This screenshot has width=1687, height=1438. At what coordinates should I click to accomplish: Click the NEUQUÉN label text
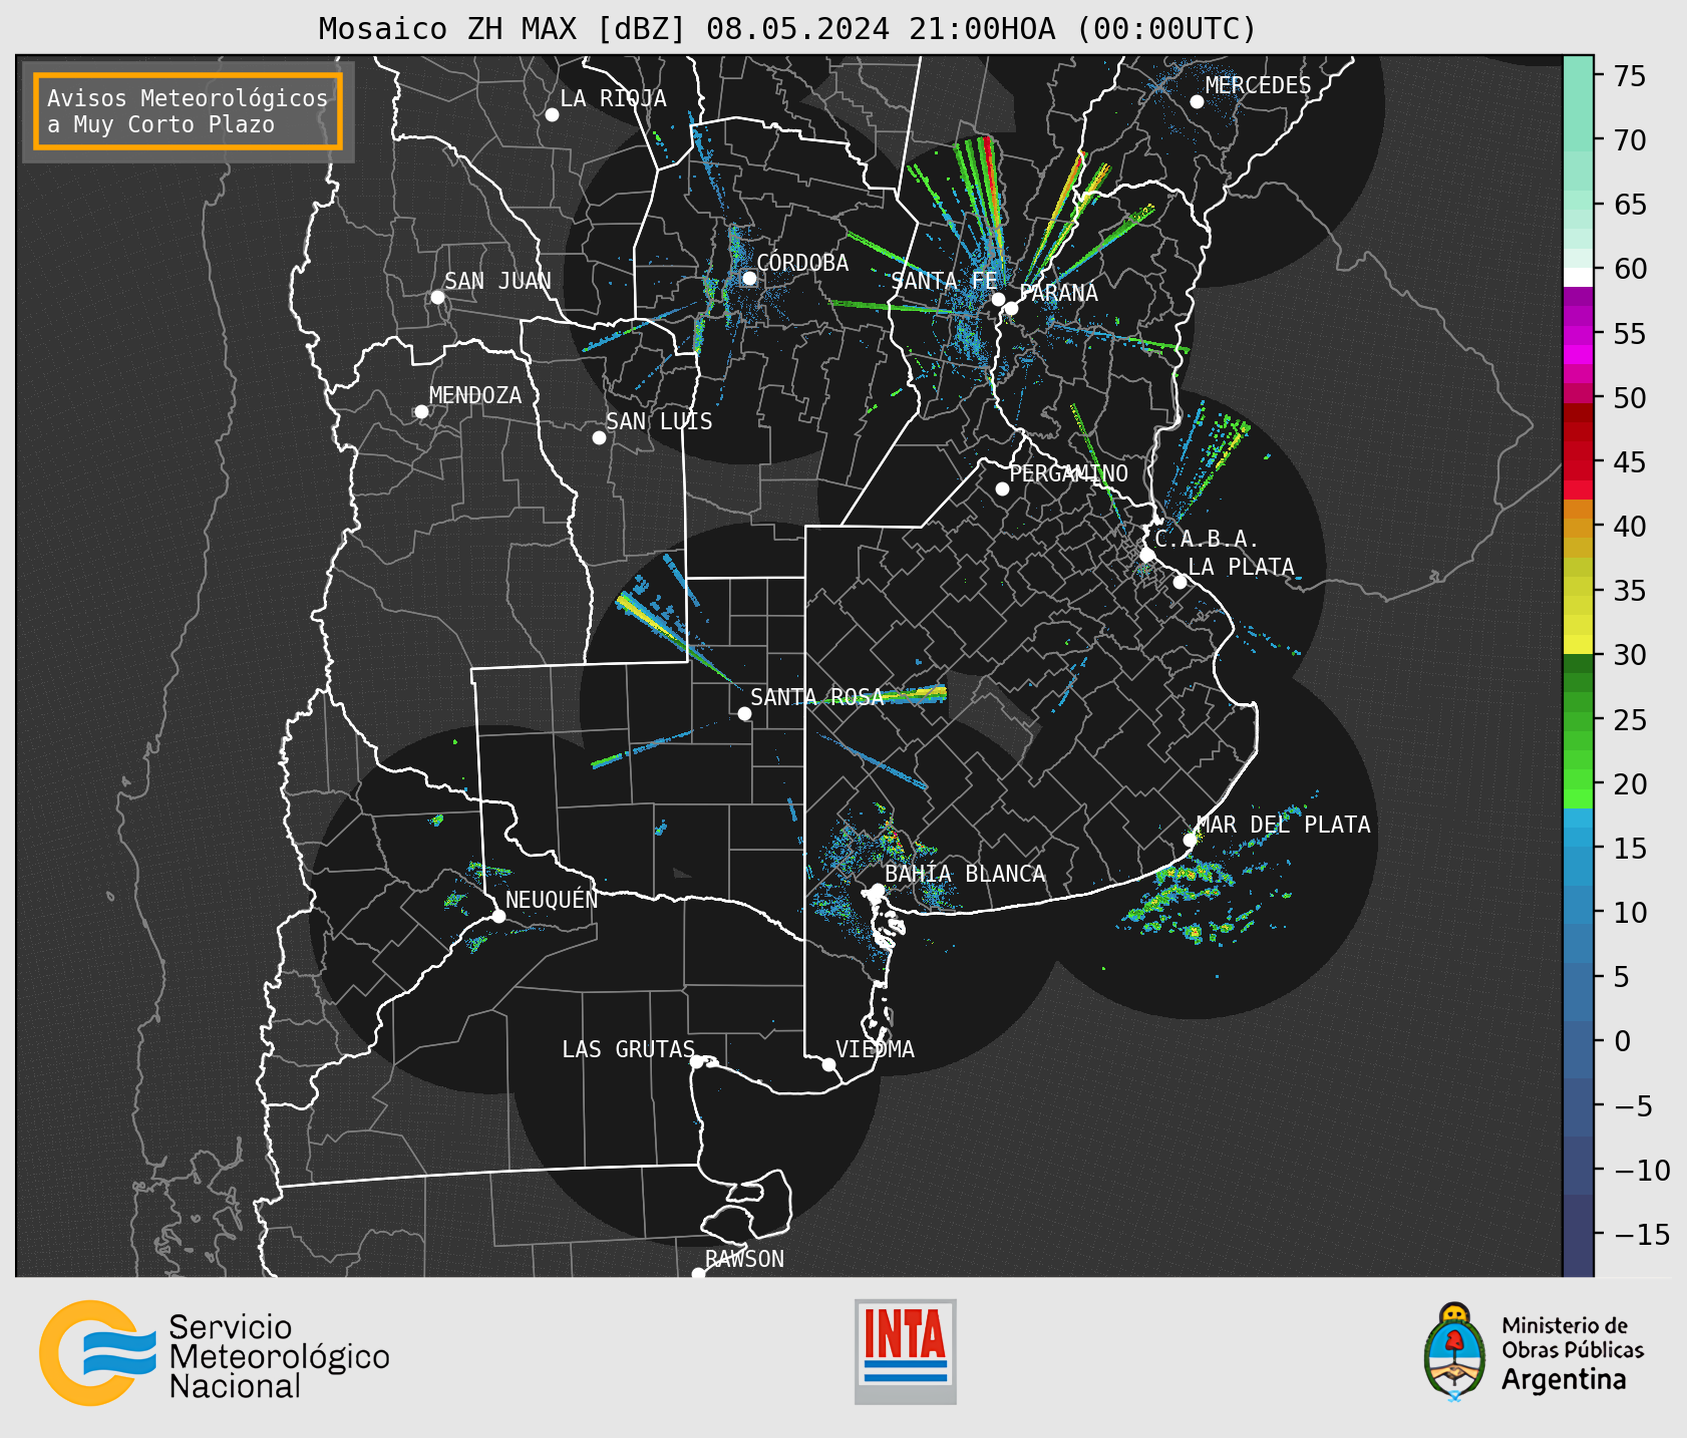(x=552, y=900)
